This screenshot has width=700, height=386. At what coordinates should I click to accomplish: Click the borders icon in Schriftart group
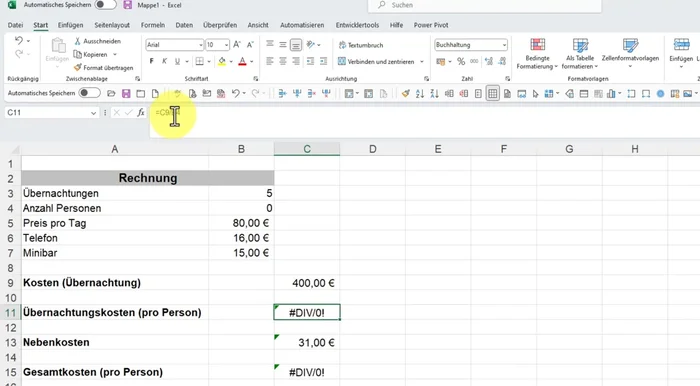200,61
